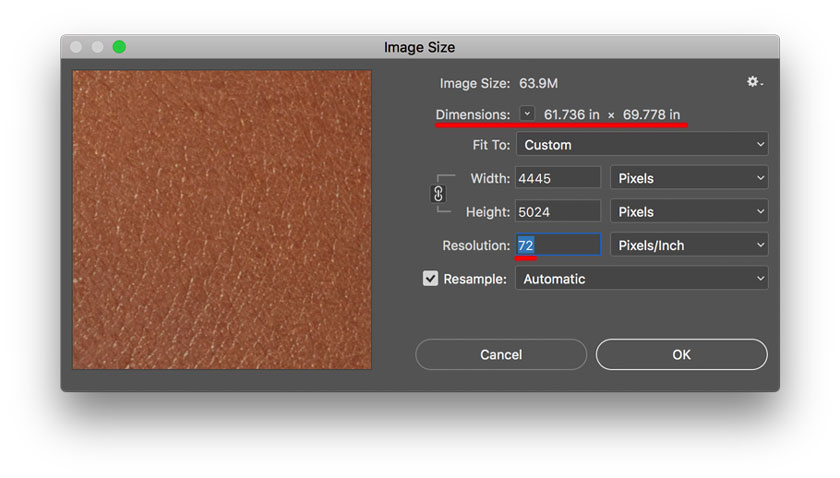The image size is (840, 478).
Task: Click the minimize button in title bar
Action: pos(98,47)
